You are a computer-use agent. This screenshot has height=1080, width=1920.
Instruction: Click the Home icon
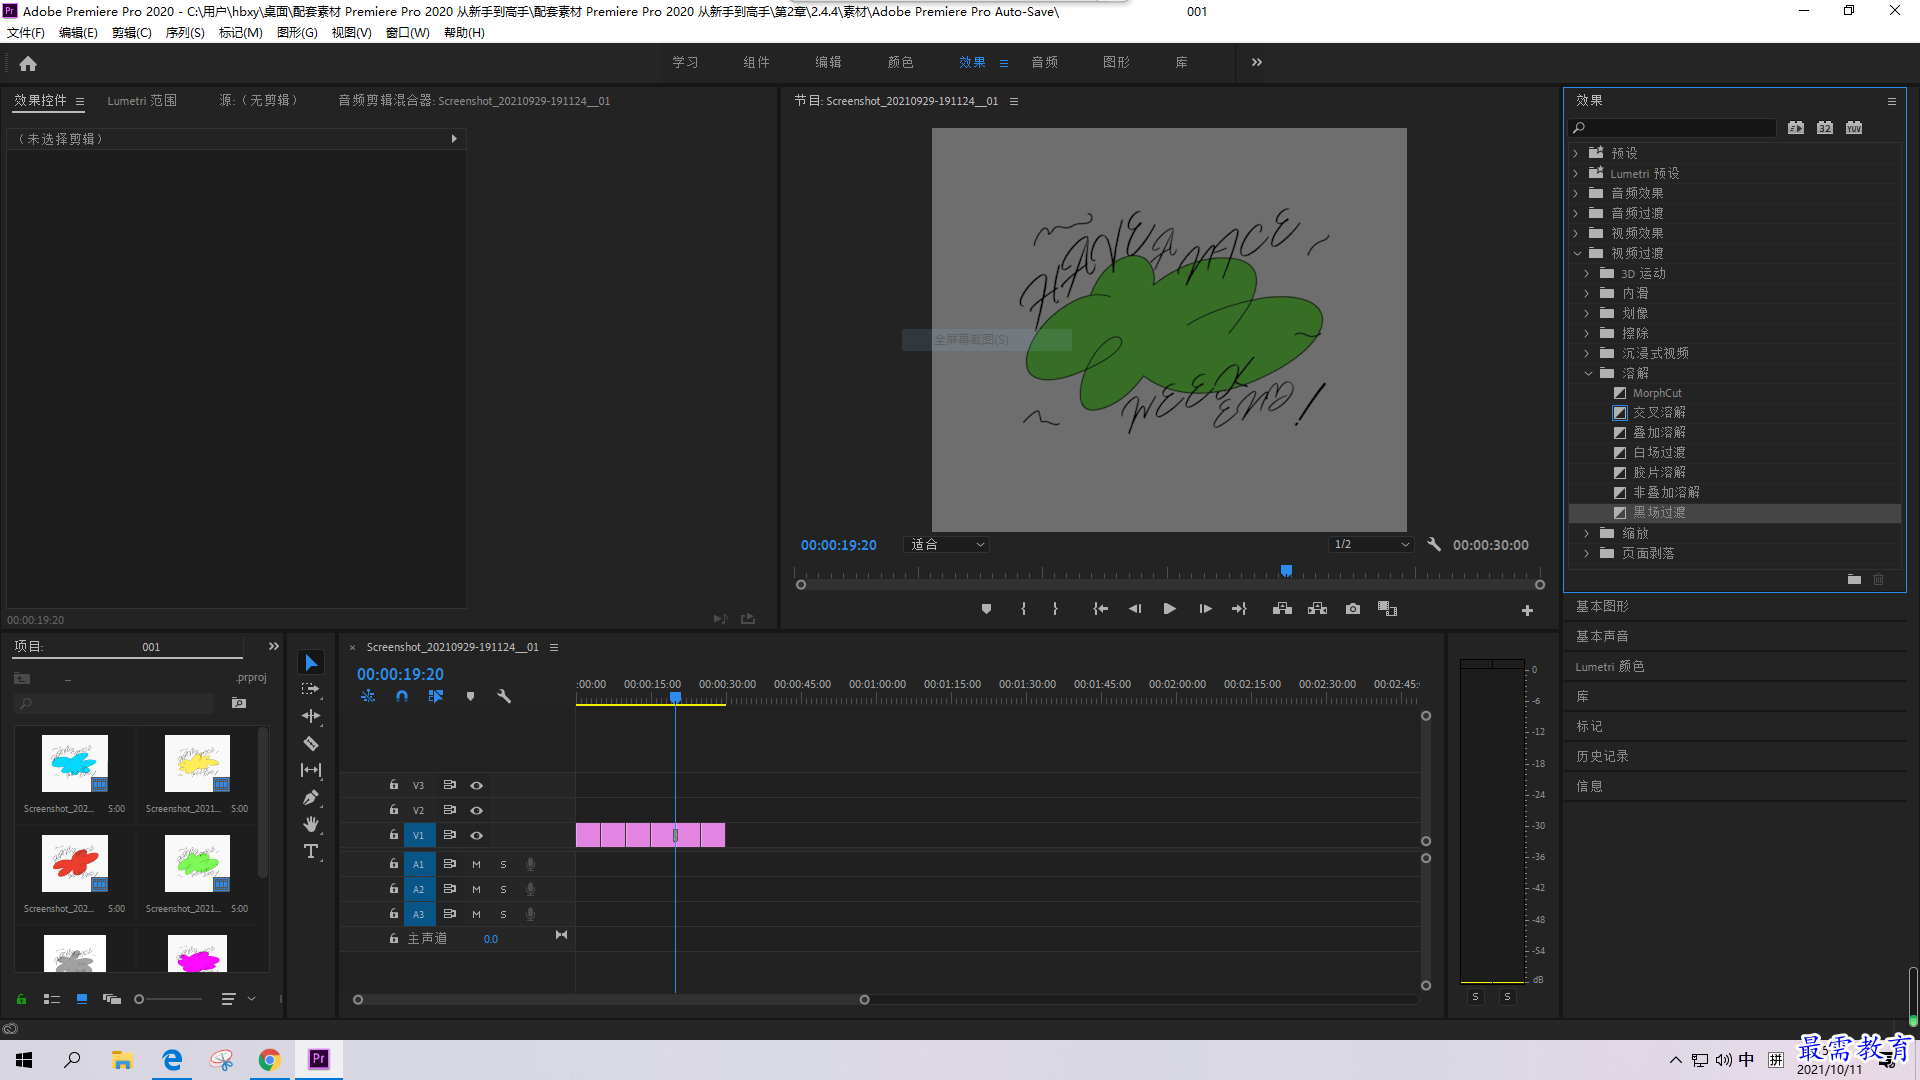pos(28,63)
